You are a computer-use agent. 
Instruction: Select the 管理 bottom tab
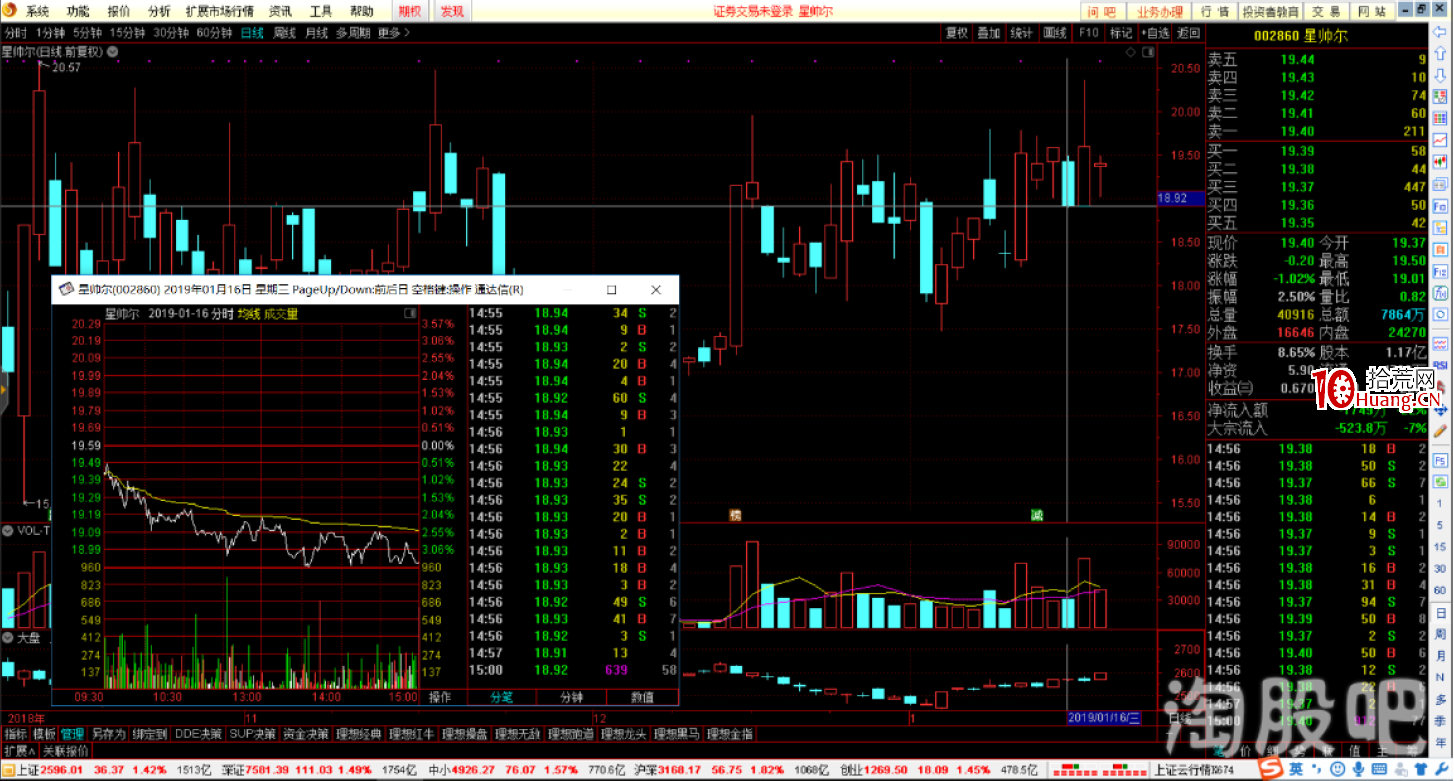pyautogui.click(x=72, y=733)
